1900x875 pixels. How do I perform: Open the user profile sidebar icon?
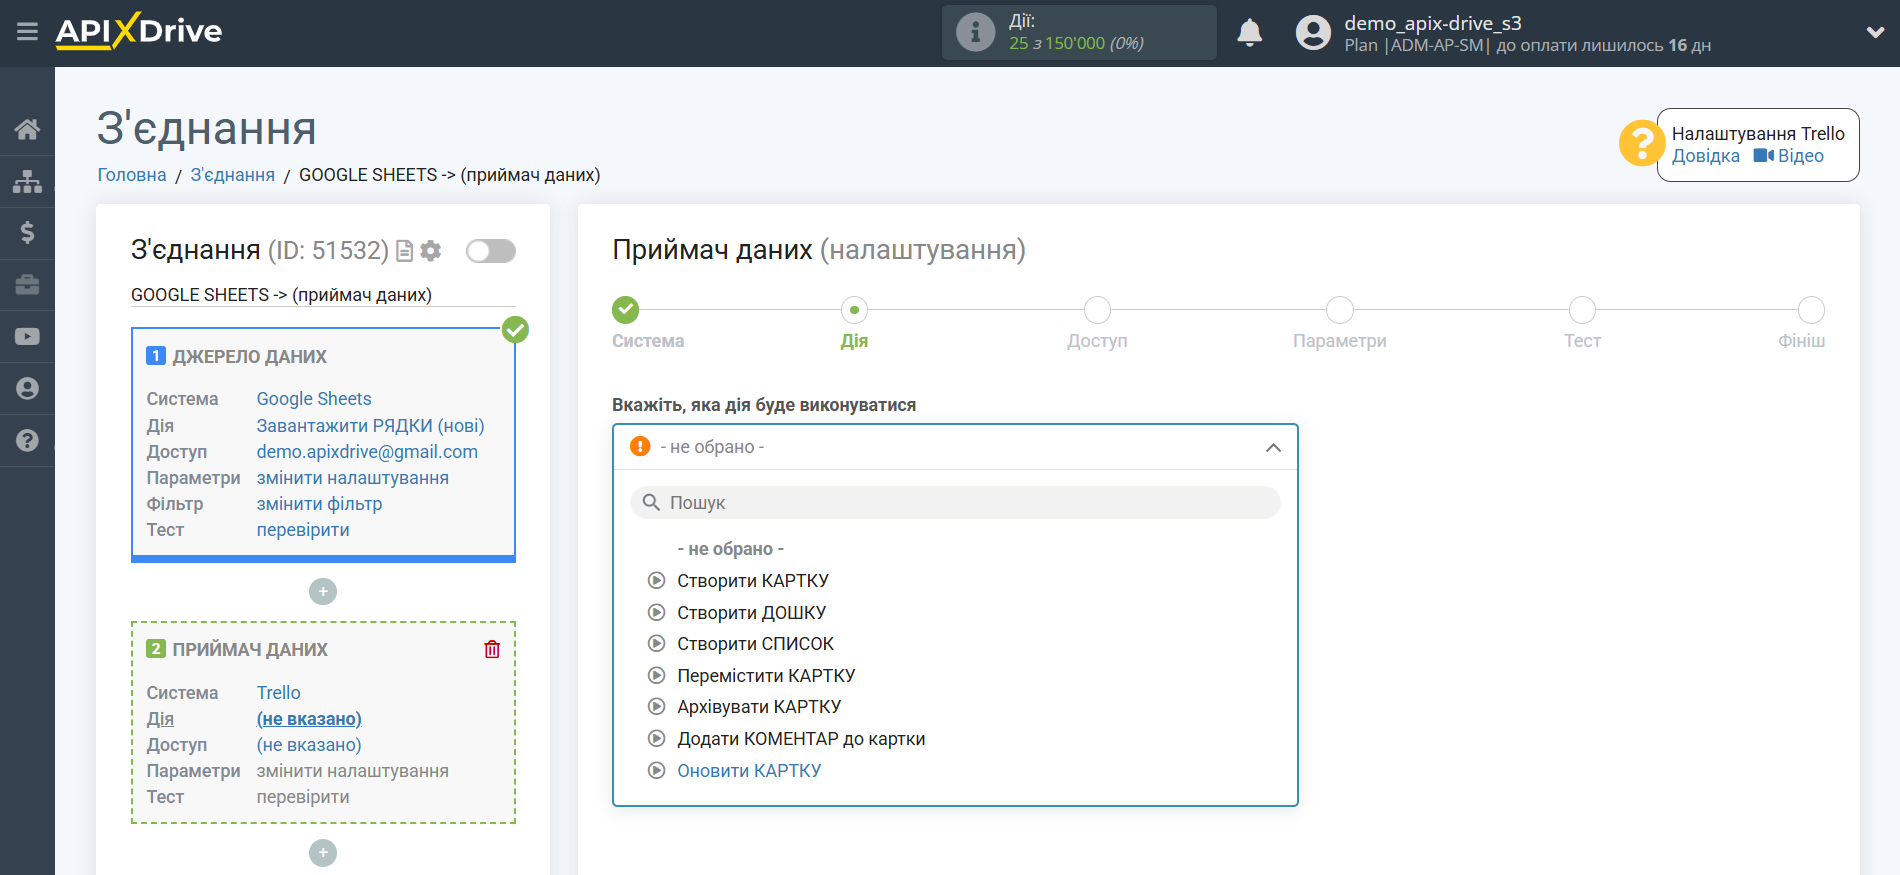pyautogui.click(x=27, y=389)
